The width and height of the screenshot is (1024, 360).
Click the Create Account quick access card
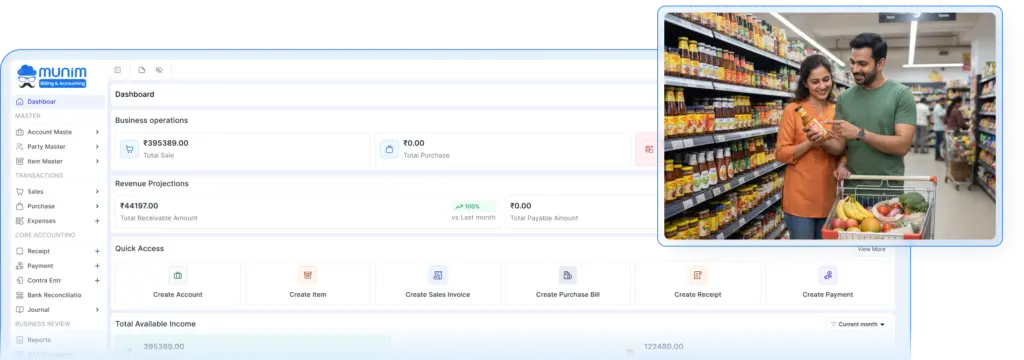[x=178, y=284]
